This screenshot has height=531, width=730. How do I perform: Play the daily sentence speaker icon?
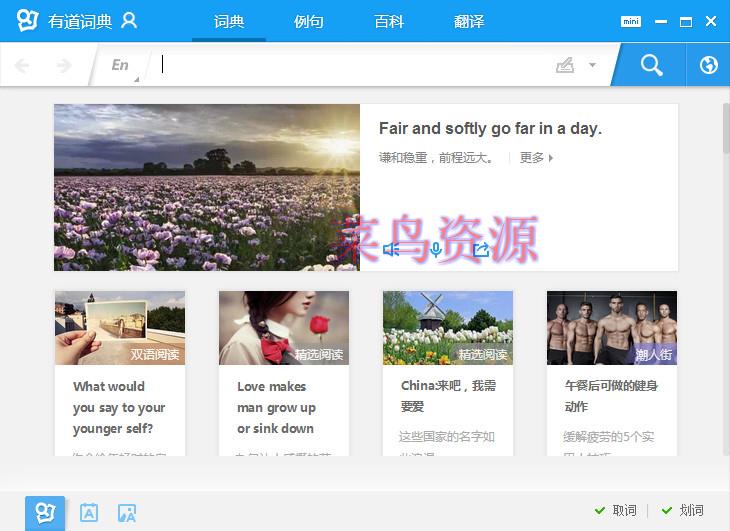(x=391, y=249)
